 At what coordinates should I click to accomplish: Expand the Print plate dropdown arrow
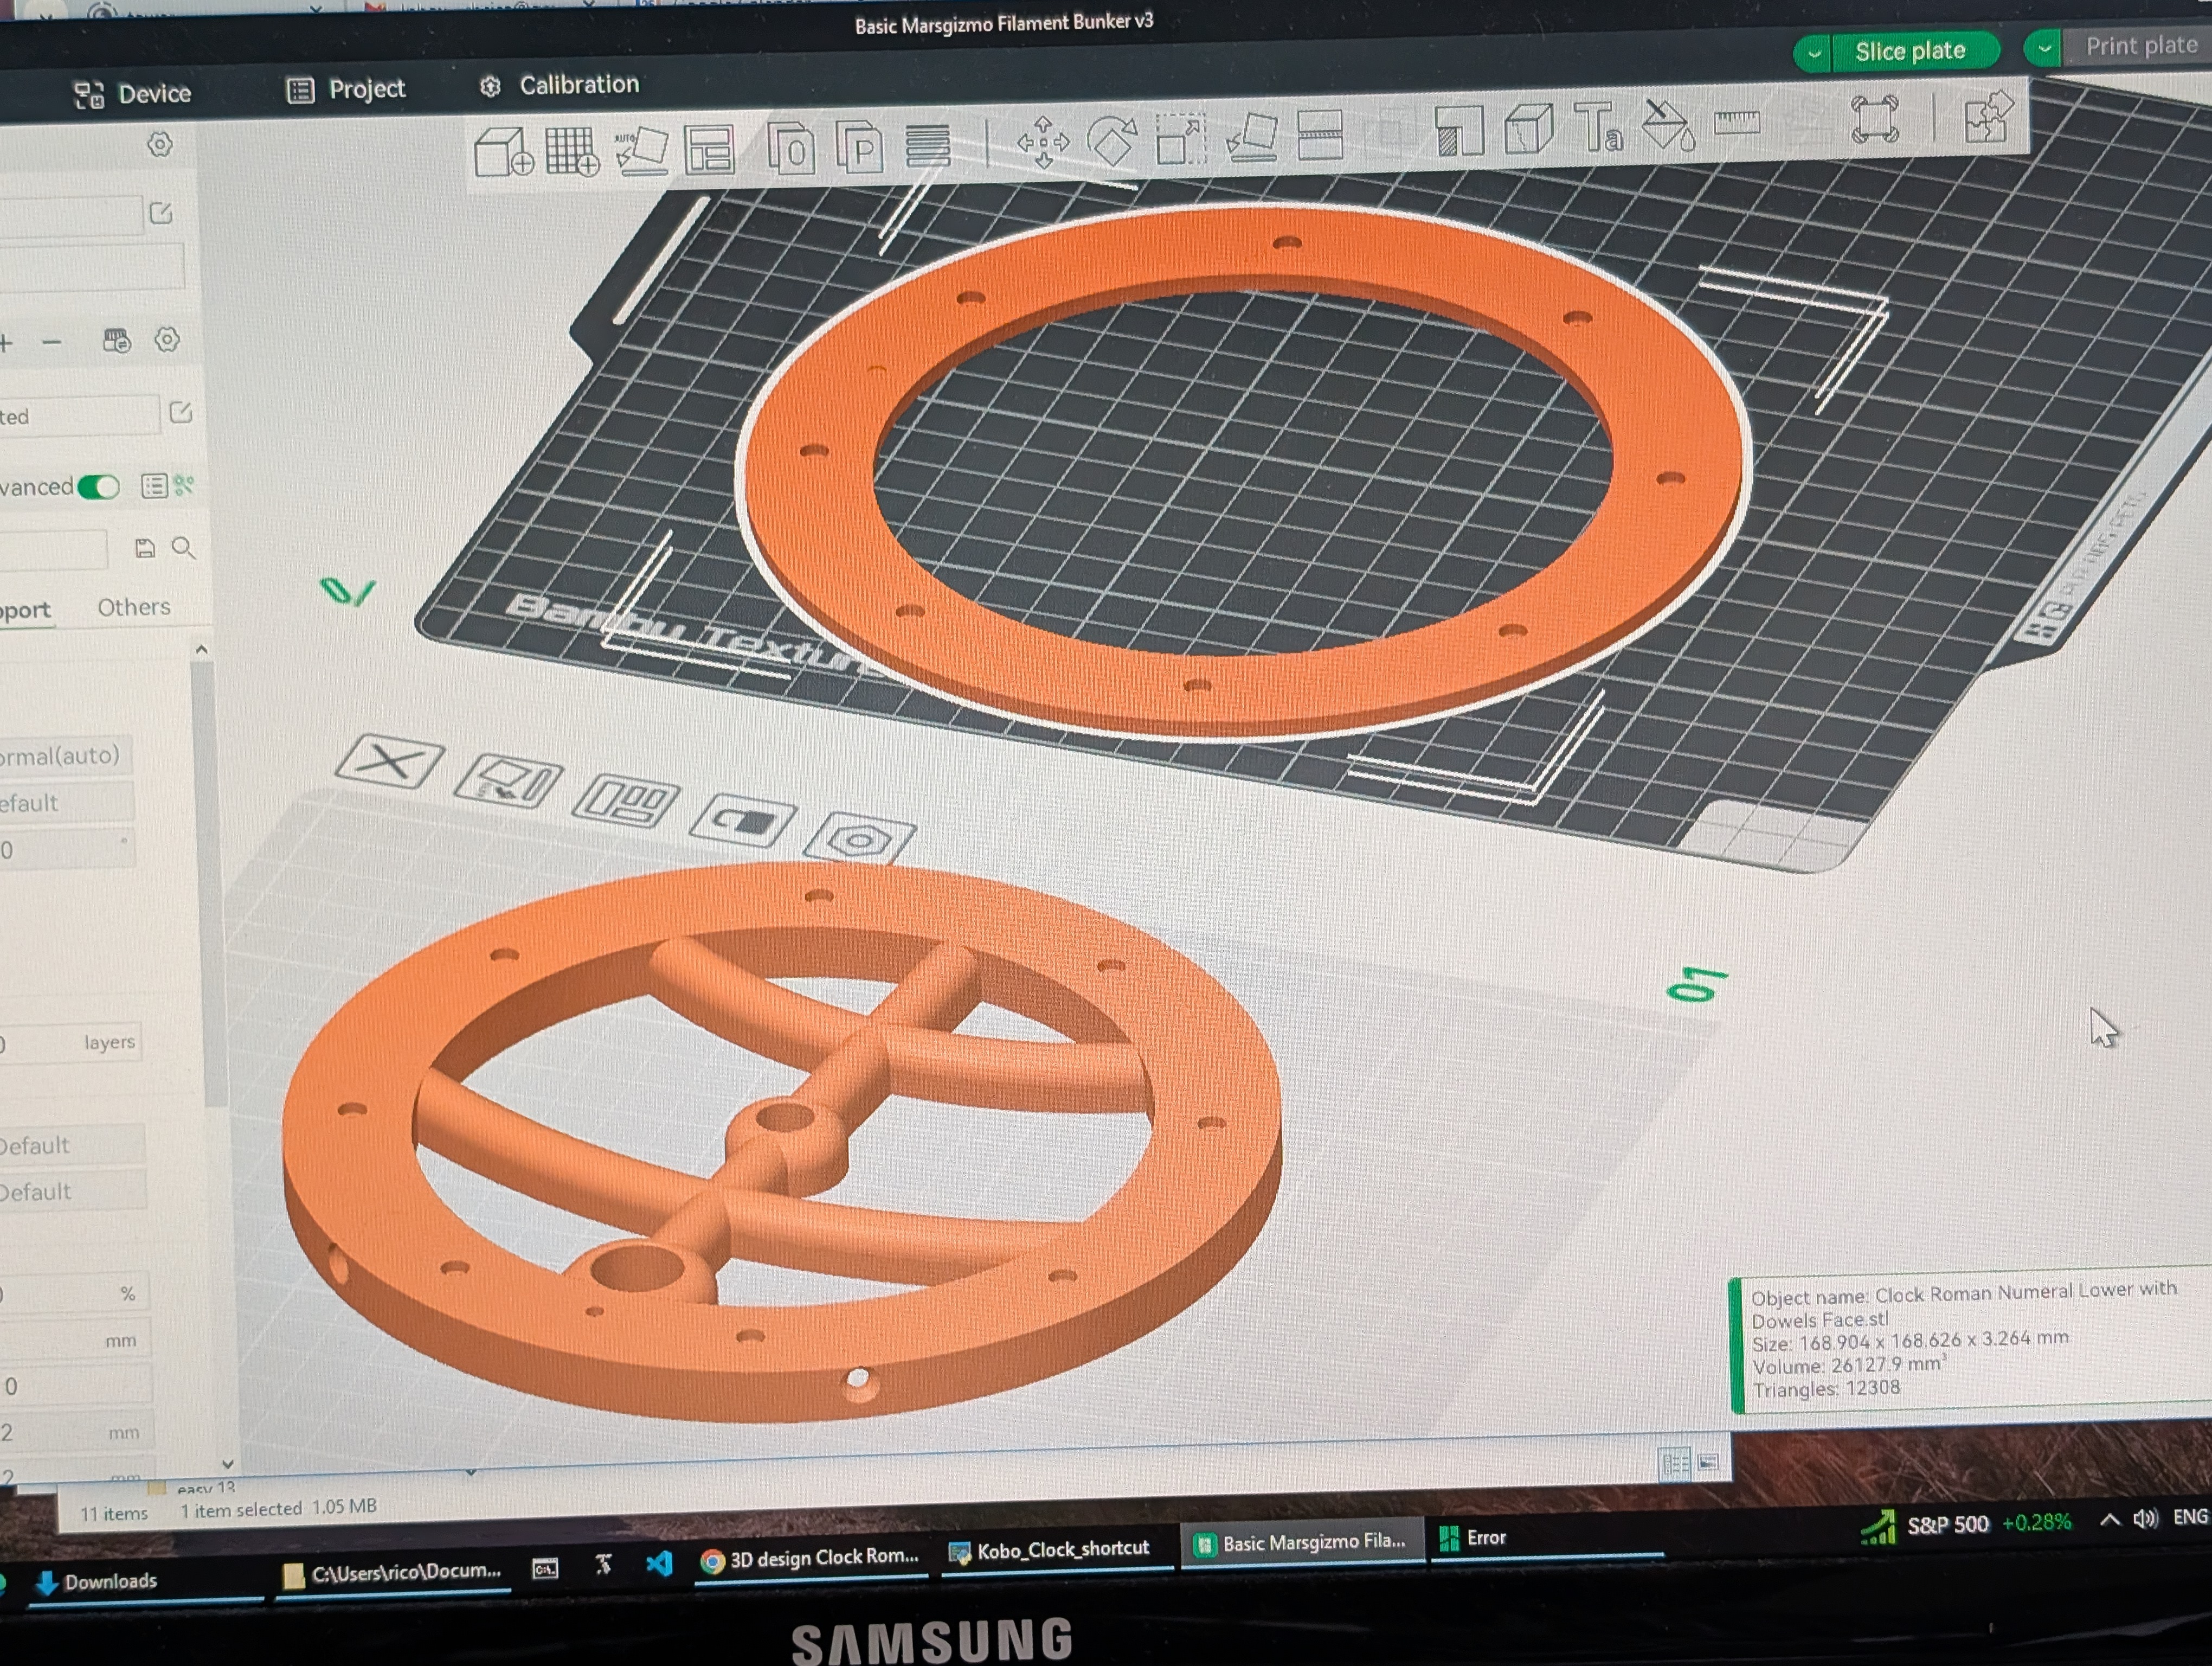2044,47
